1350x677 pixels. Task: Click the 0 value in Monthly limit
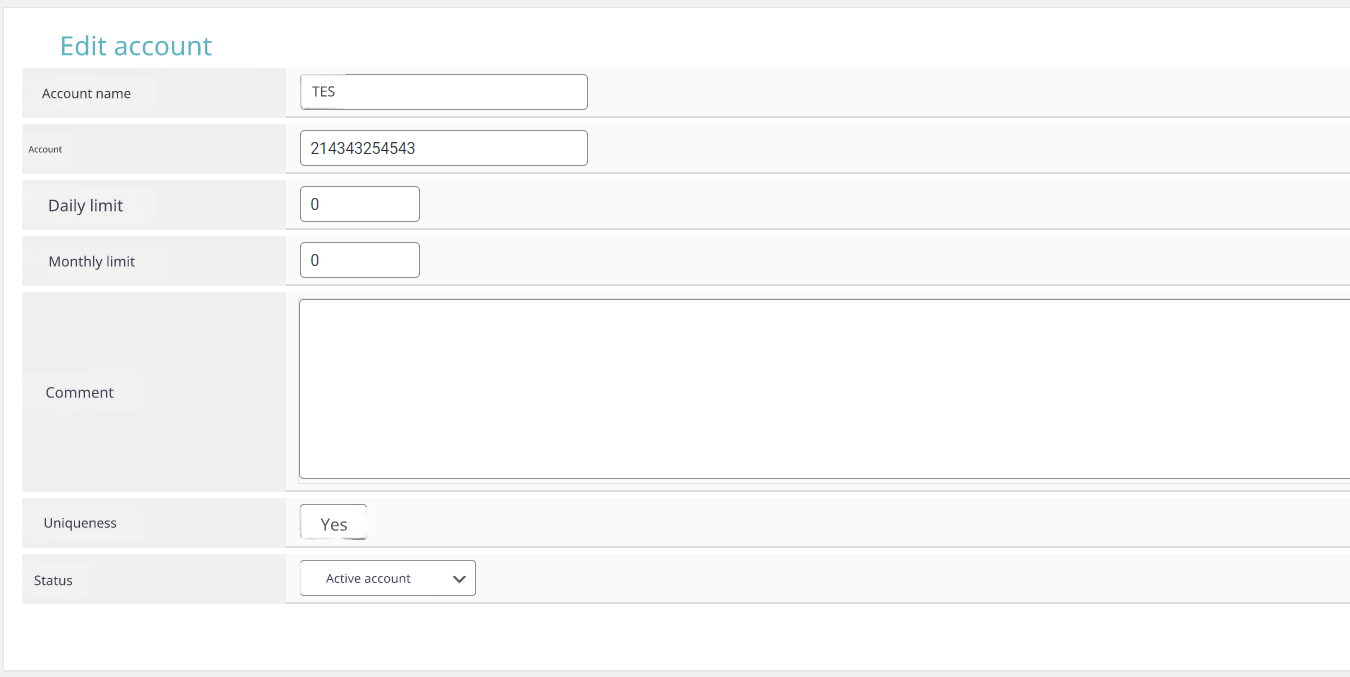click(315, 260)
